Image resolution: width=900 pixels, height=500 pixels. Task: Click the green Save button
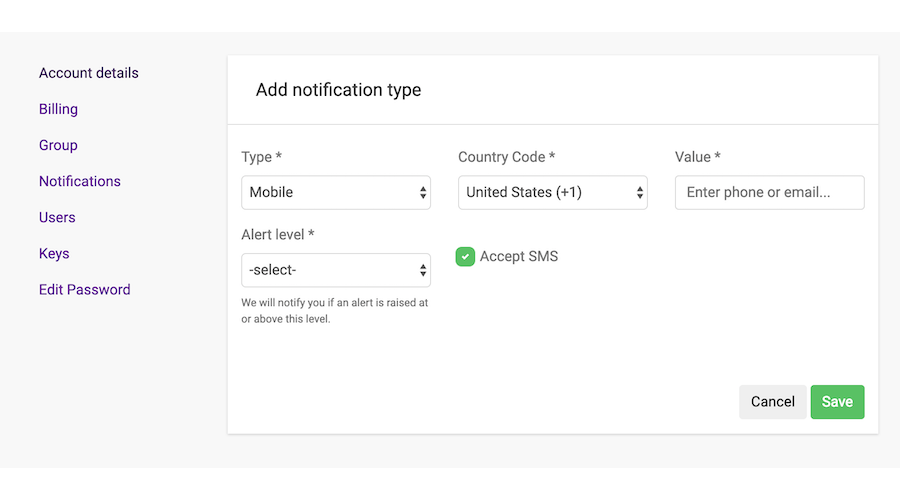[x=837, y=402]
